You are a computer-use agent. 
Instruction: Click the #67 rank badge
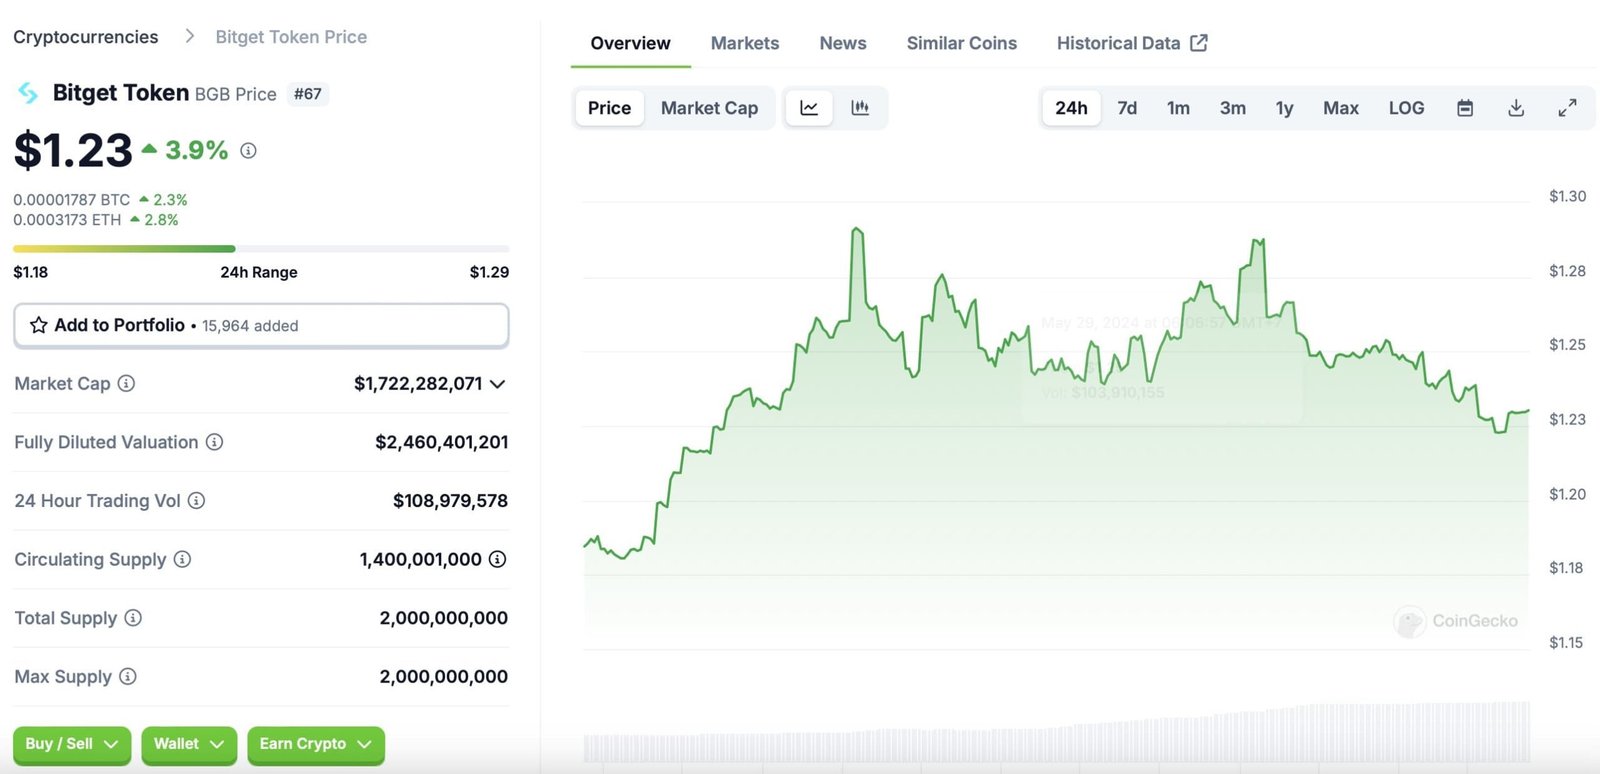(x=308, y=94)
